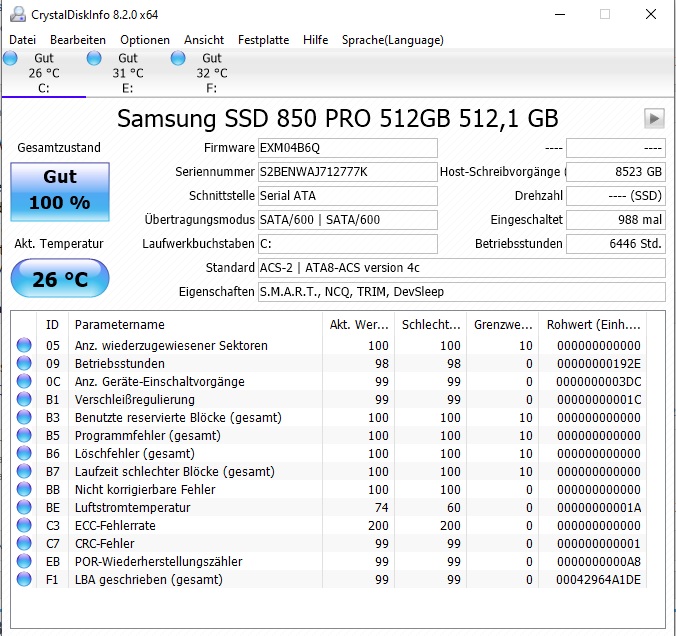
Task: Click the Laufwerkbuchstaben field
Action: (347, 244)
